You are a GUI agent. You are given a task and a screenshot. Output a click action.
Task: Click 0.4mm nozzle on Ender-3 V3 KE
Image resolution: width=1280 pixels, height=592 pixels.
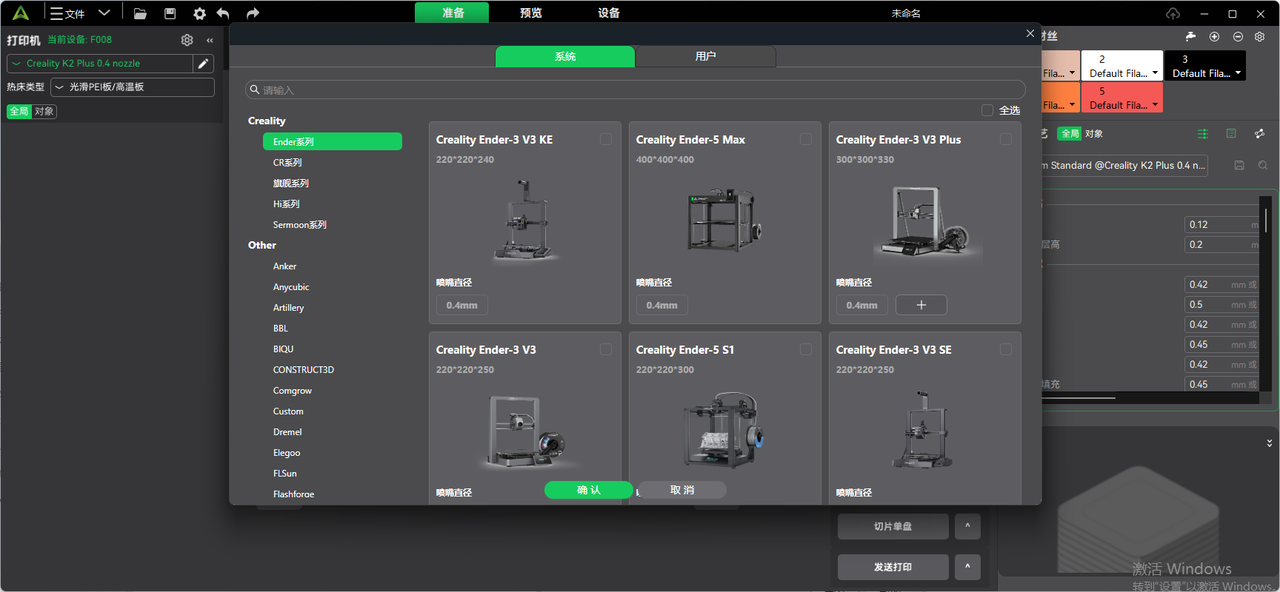(462, 305)
